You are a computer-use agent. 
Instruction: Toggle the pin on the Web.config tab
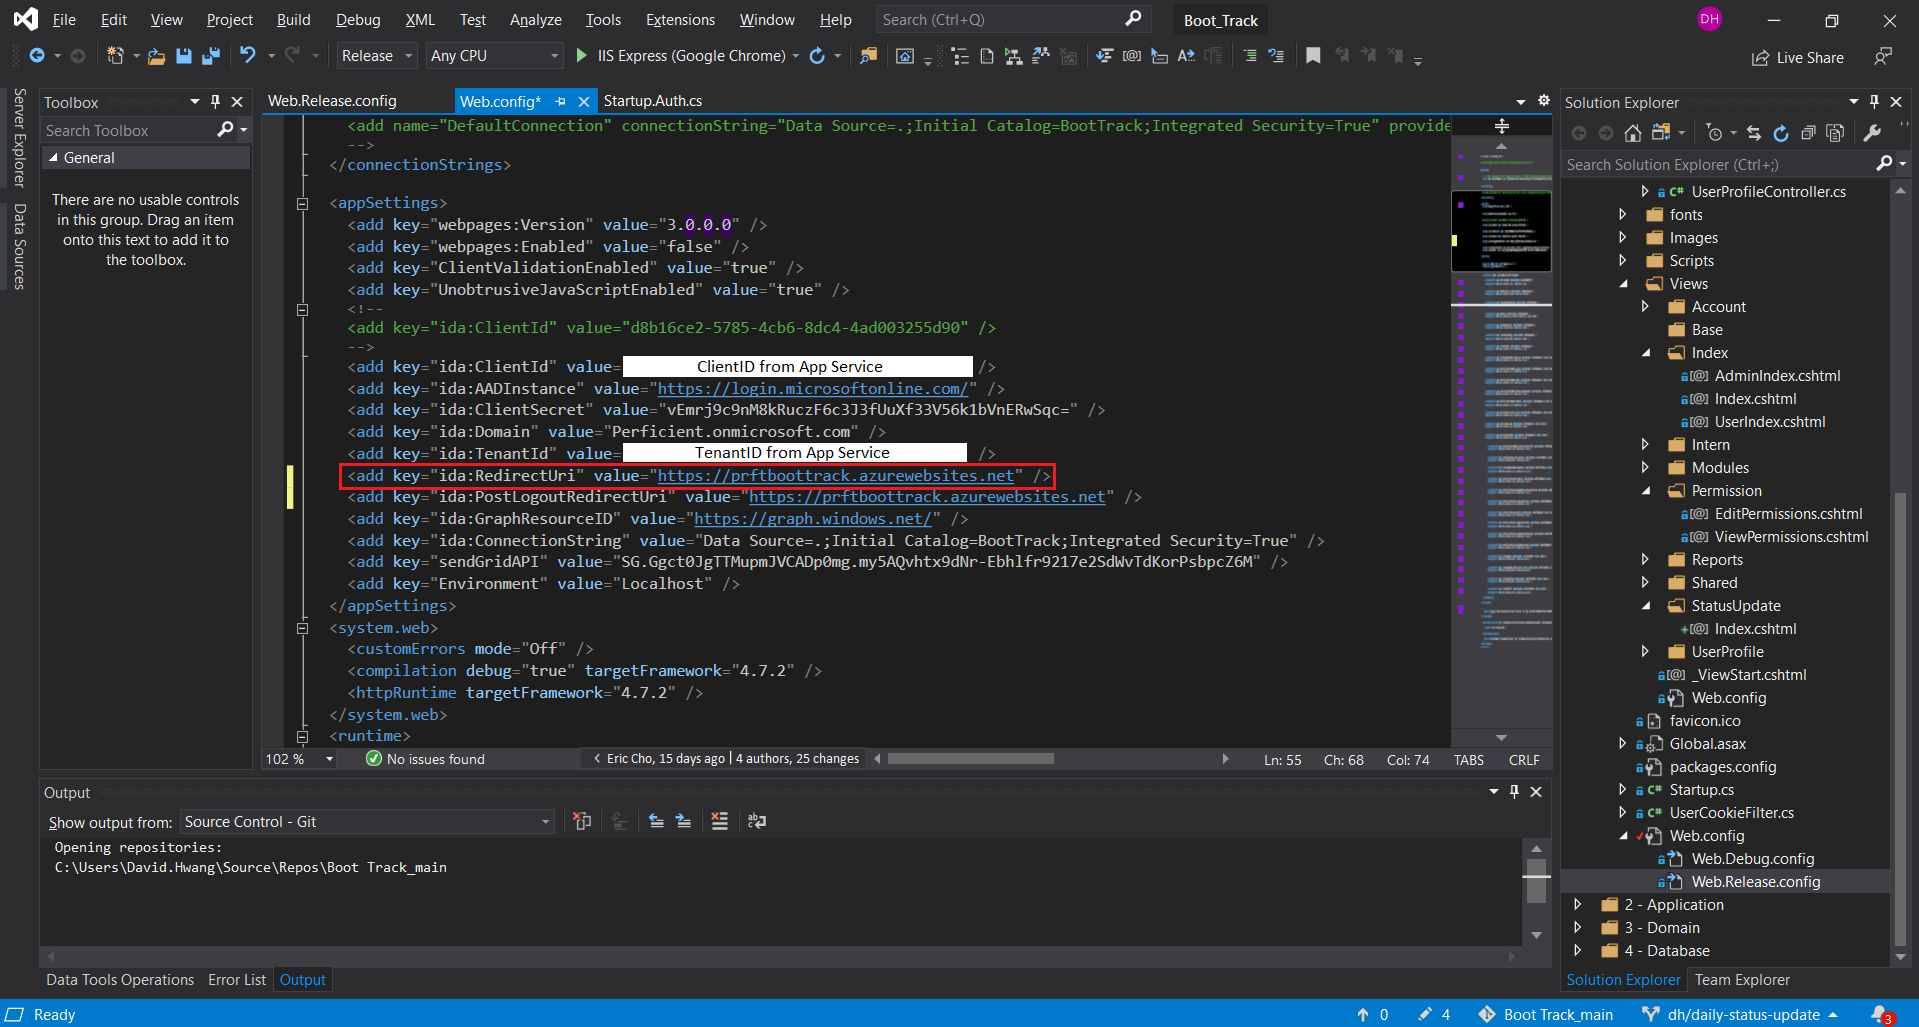pyautogui.click(x=561, y=101)
